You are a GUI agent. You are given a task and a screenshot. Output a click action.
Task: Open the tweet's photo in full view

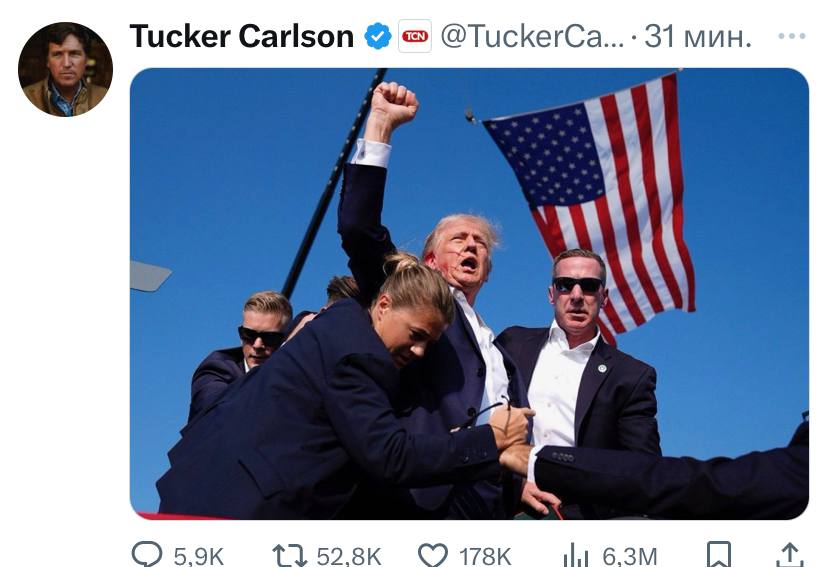click(x=469, y=294)
